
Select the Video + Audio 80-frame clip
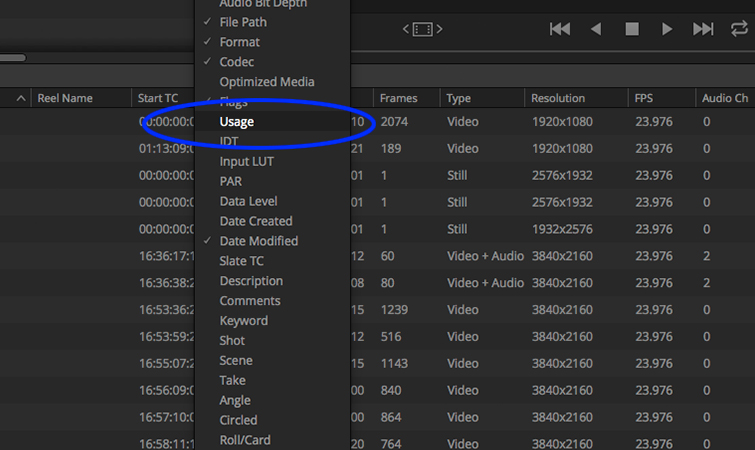pyautogui.click(x=378, y=283)
